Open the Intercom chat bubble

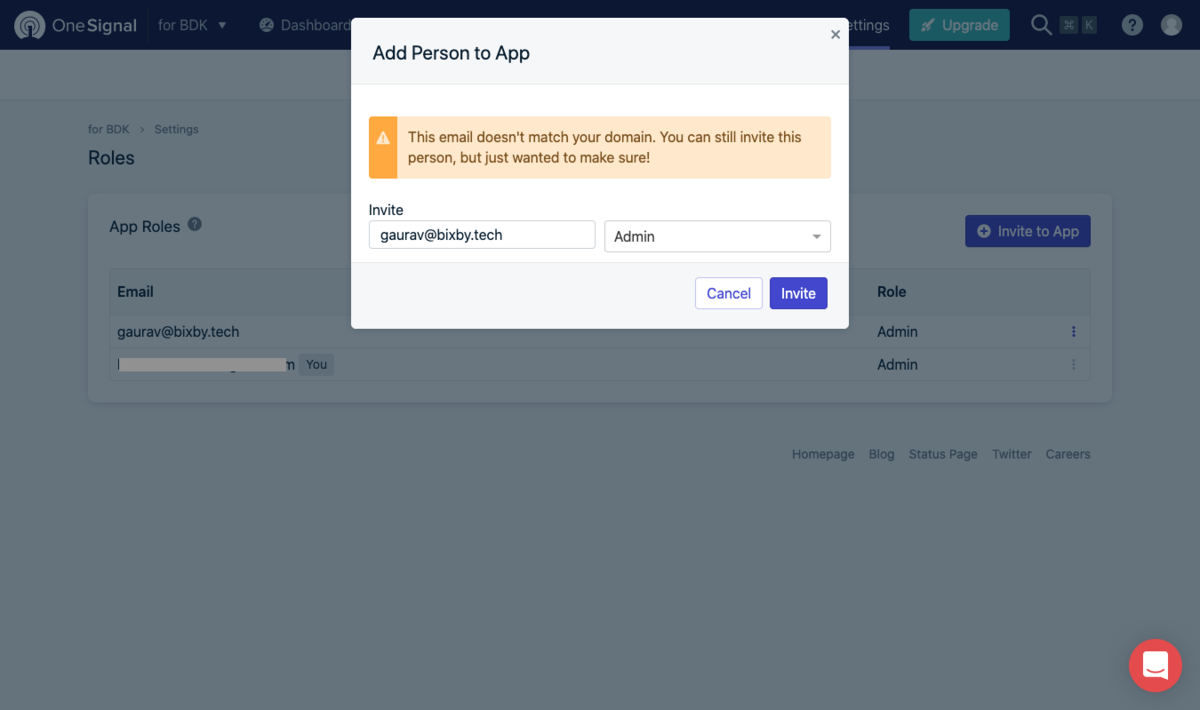coord(1155,665)
